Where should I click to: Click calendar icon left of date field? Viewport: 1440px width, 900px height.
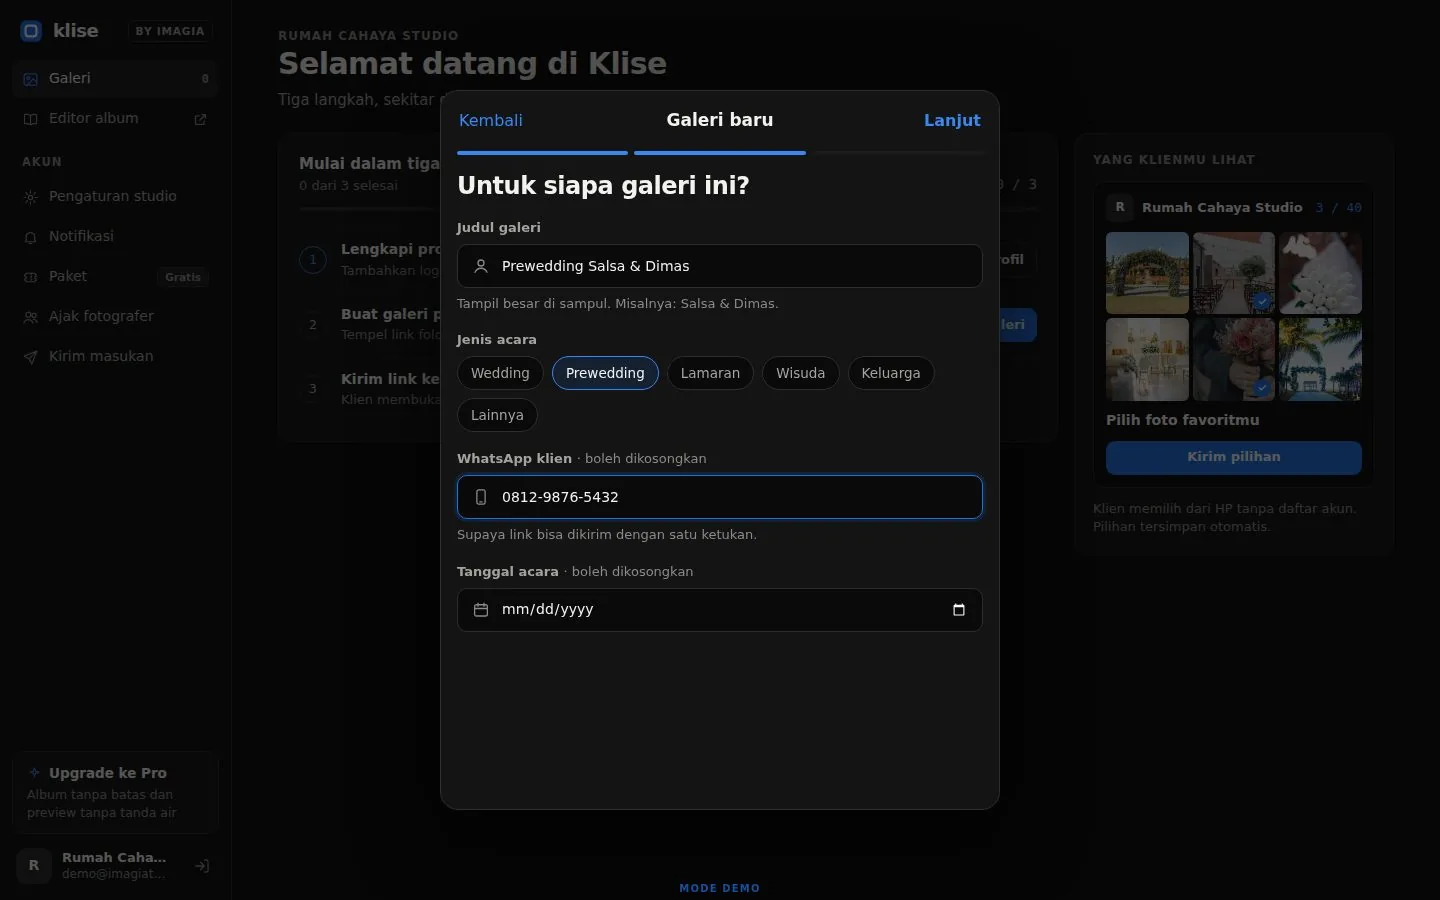coord(481,610)
